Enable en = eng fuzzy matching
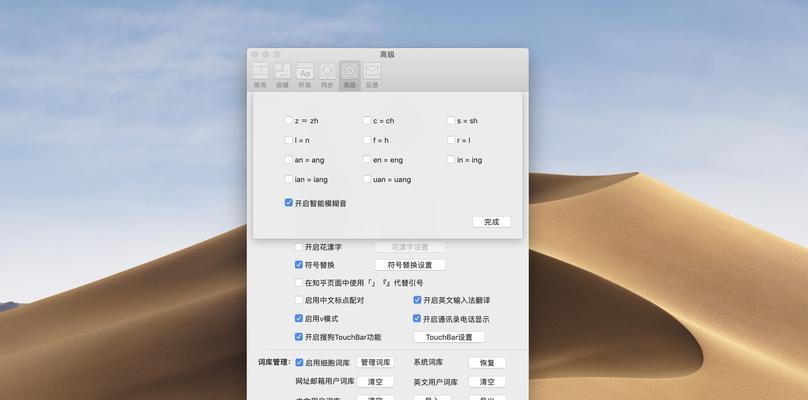Screen dimensions: 808x400 click(367, 159)
